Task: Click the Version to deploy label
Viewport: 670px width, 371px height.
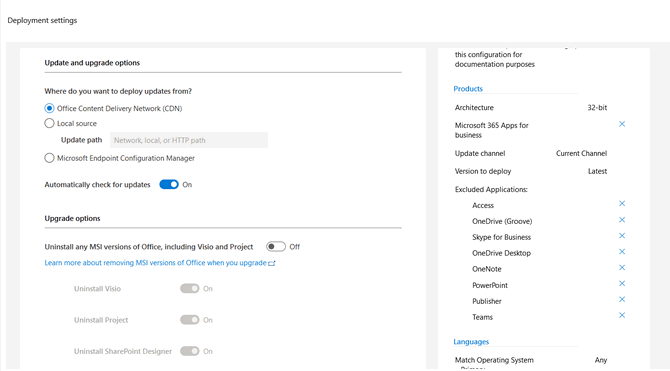Action: tap(483, 171)
